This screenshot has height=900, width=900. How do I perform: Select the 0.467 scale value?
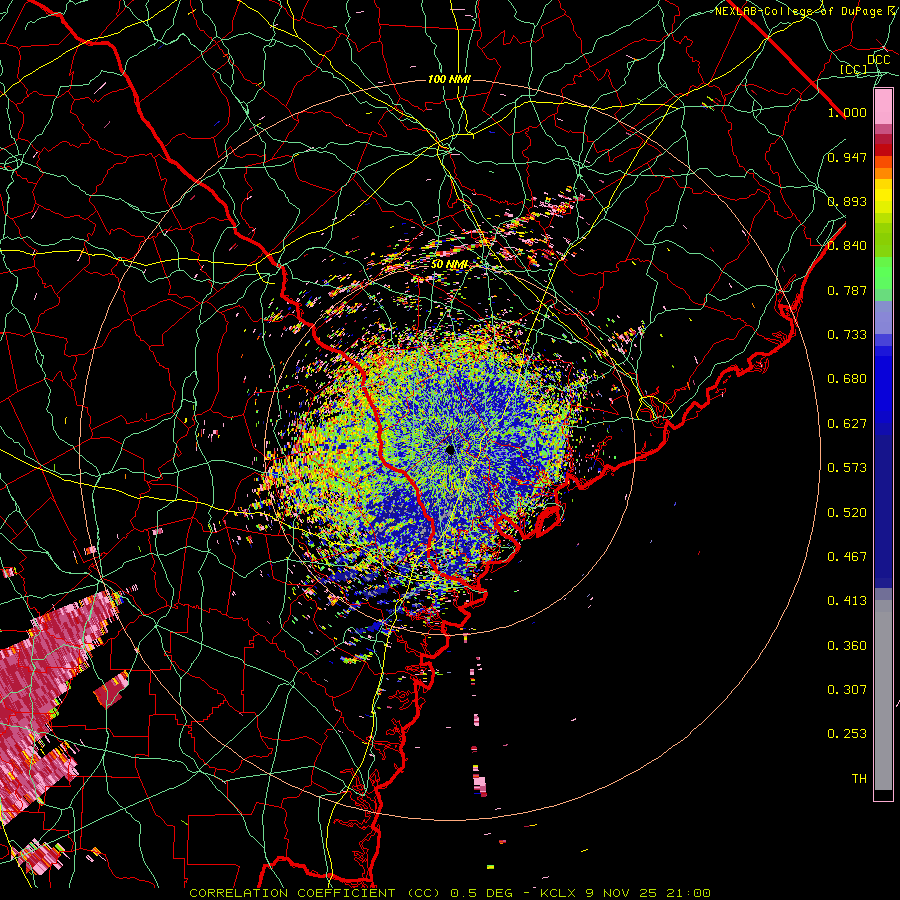pyautogui.click(x=847, y=557)
